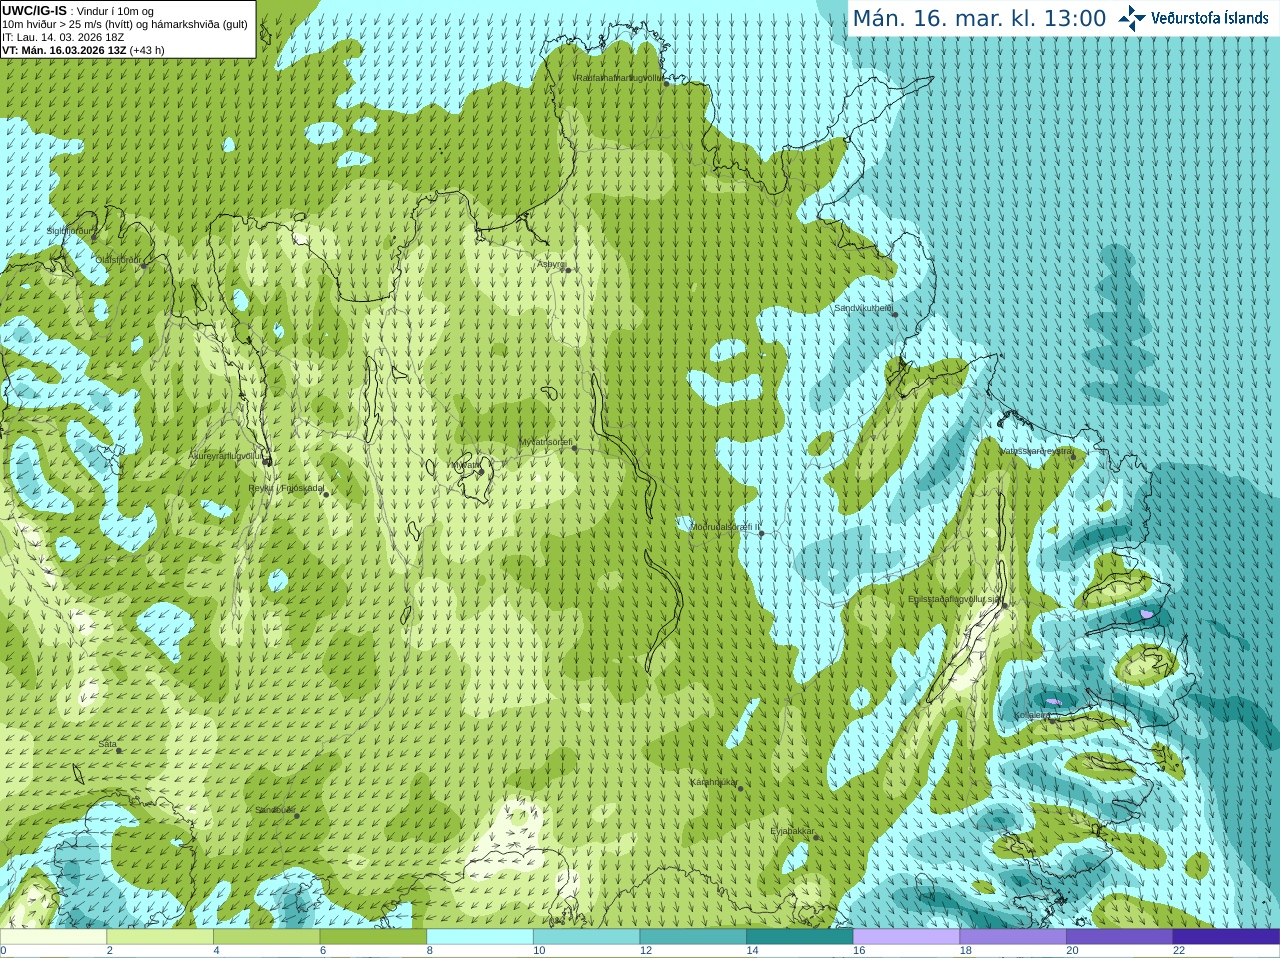Click the 12–14 m/s teal legend swatch
This screenshot has width=1280, height=958.
pos(693,936)
